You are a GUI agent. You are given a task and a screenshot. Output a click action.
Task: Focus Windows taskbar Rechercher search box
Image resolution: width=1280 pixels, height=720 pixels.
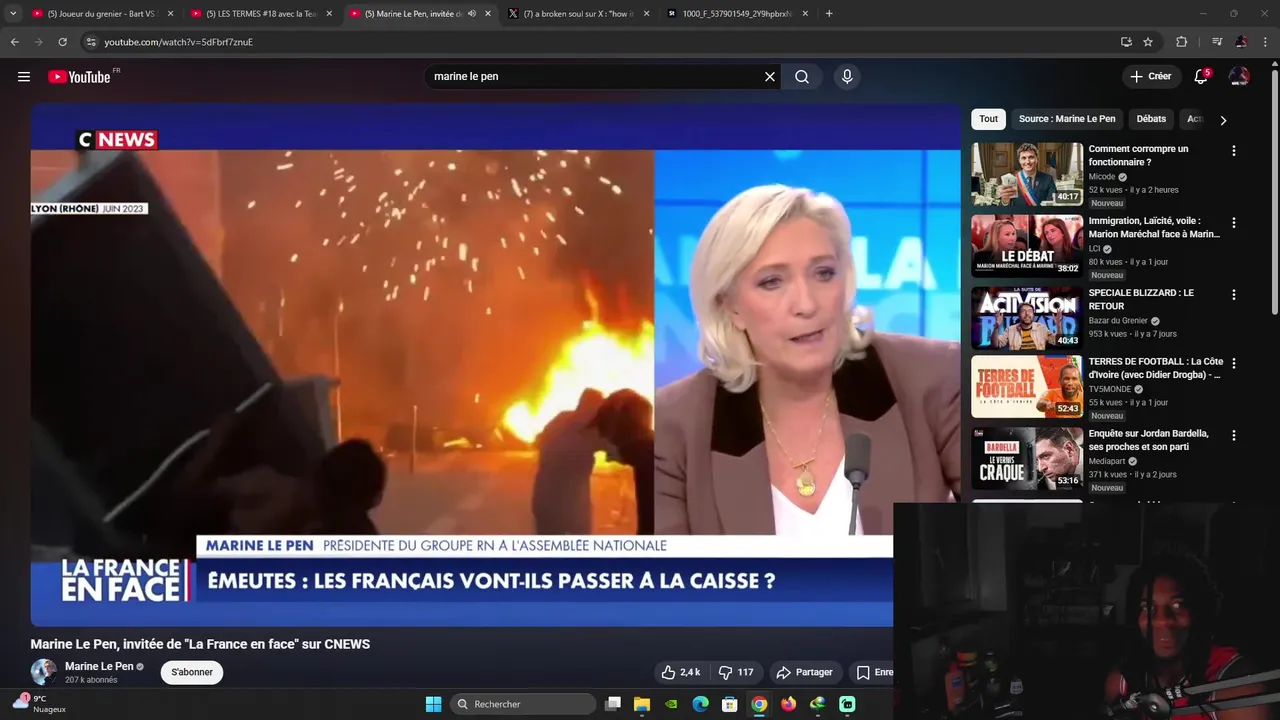point(522,704)
